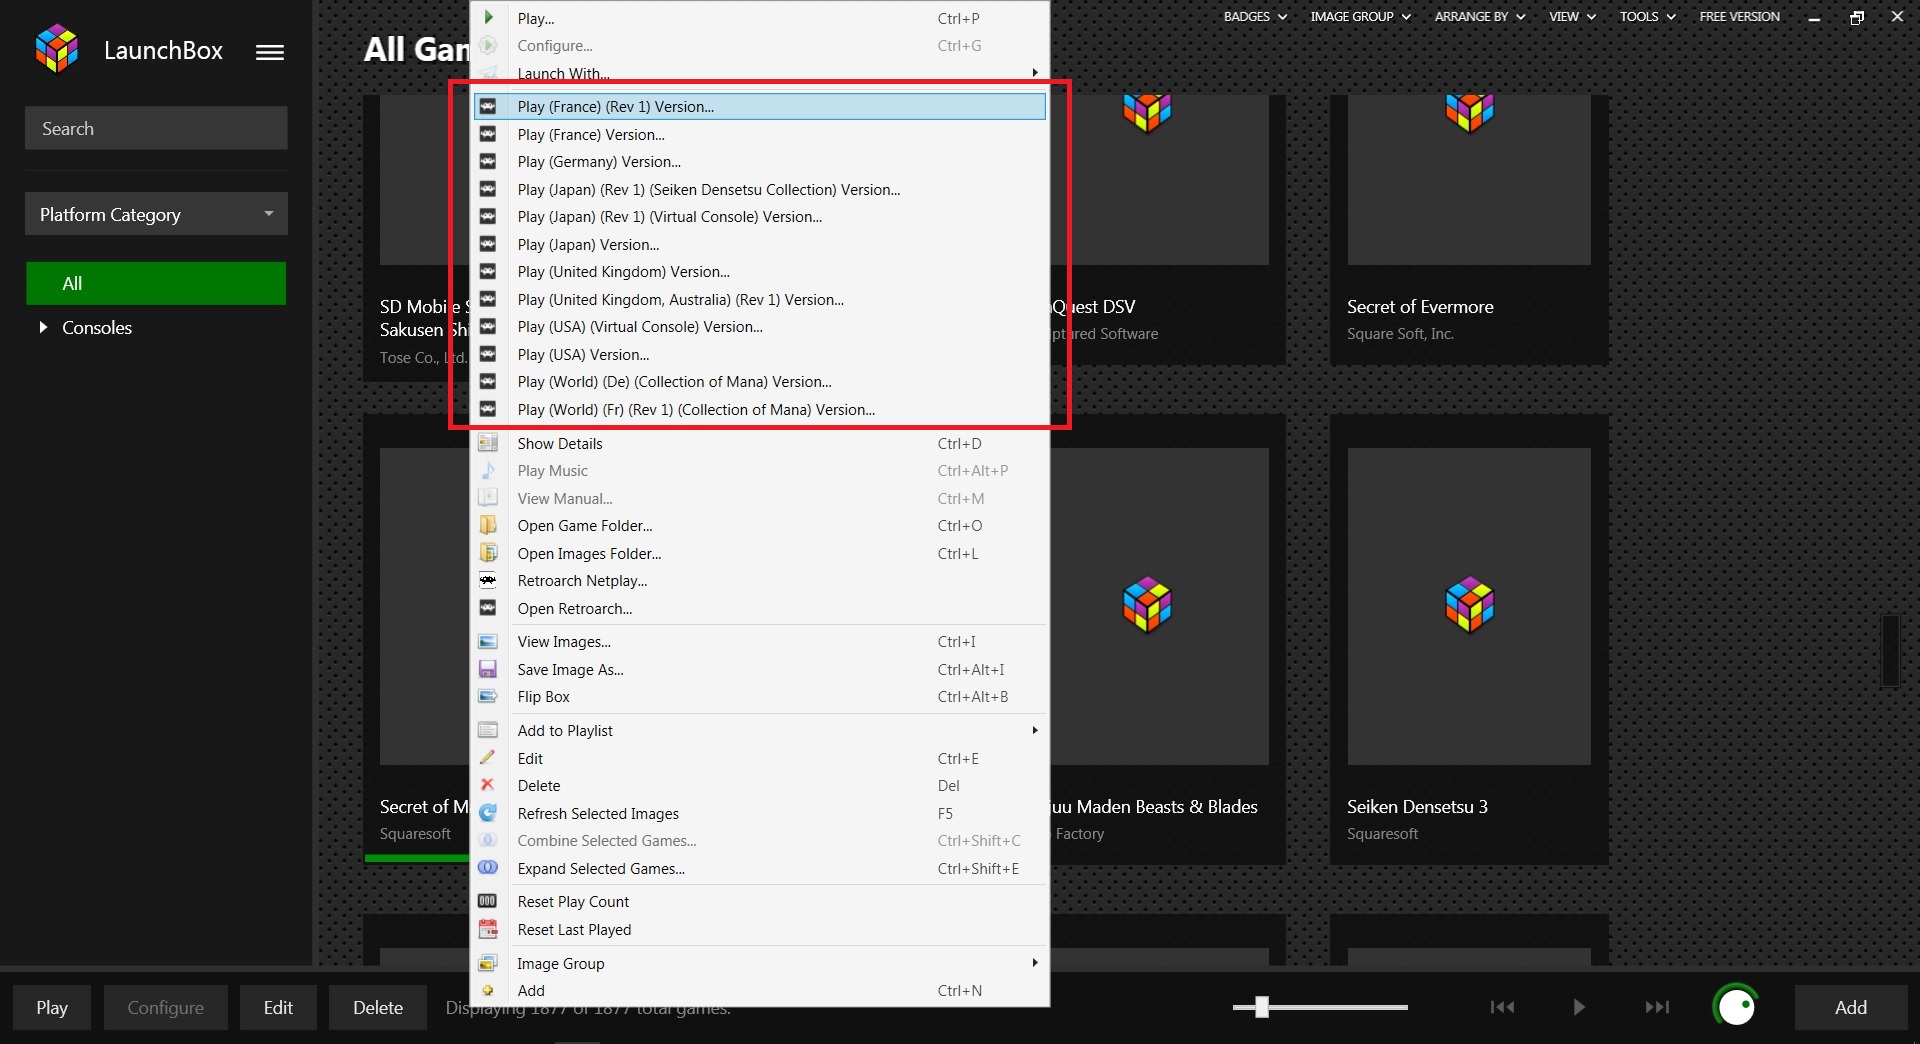Select the Secret of Evermore game cover
Screen dimensions: 1920x1044
click(x=1469, y=180)
